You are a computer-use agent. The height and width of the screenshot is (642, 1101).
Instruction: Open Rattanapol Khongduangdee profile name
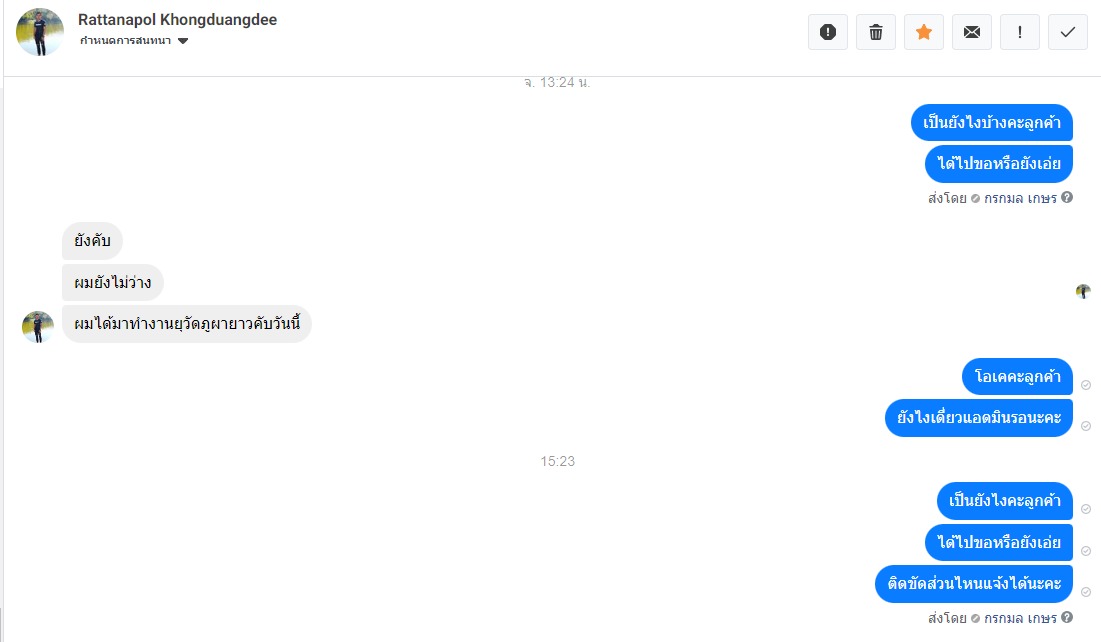tap(177, 20)
